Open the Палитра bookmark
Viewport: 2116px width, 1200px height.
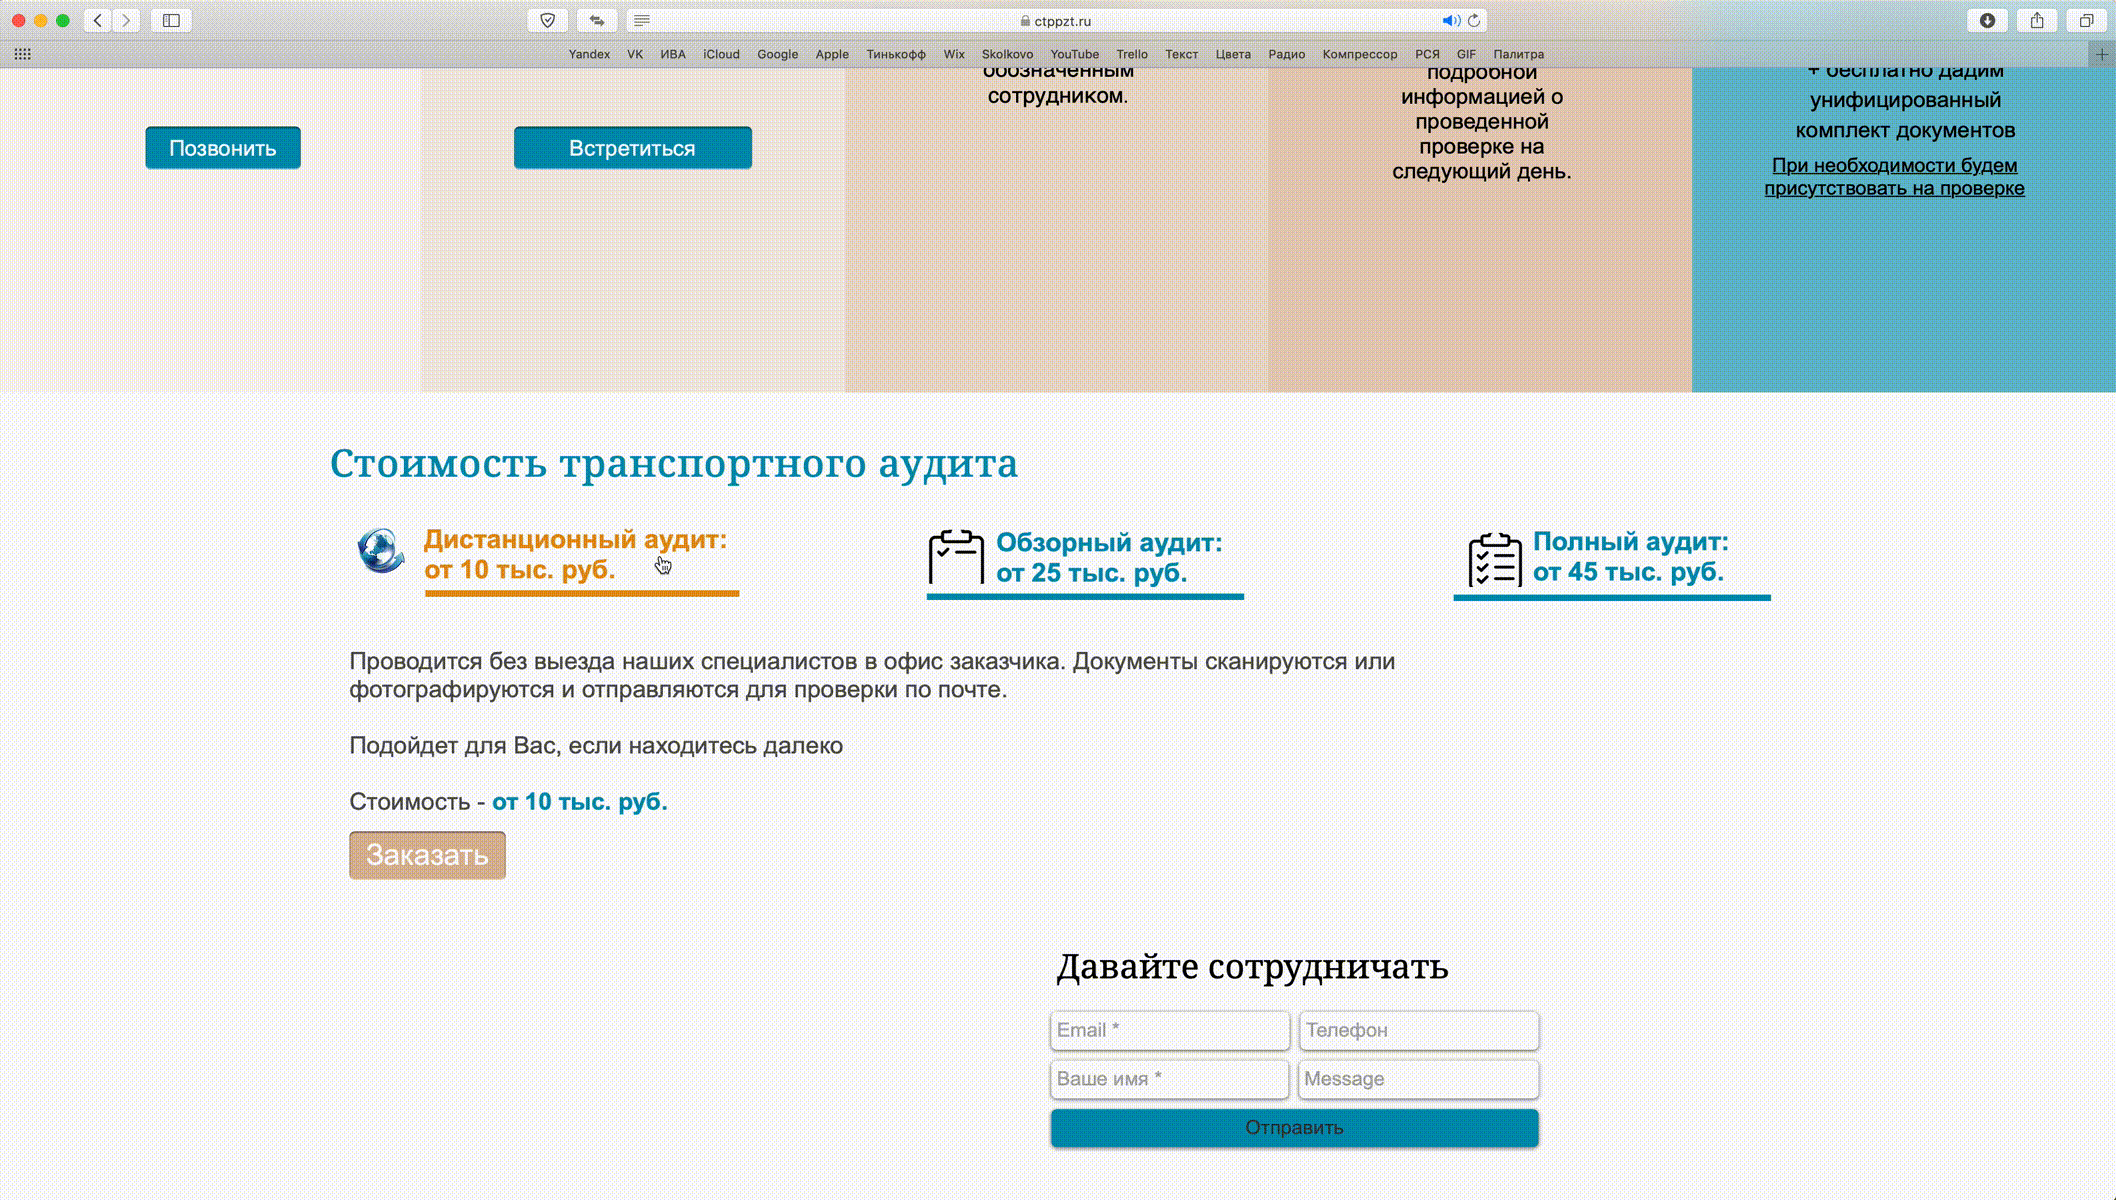pyautogui.click(x=1518, y=54)
